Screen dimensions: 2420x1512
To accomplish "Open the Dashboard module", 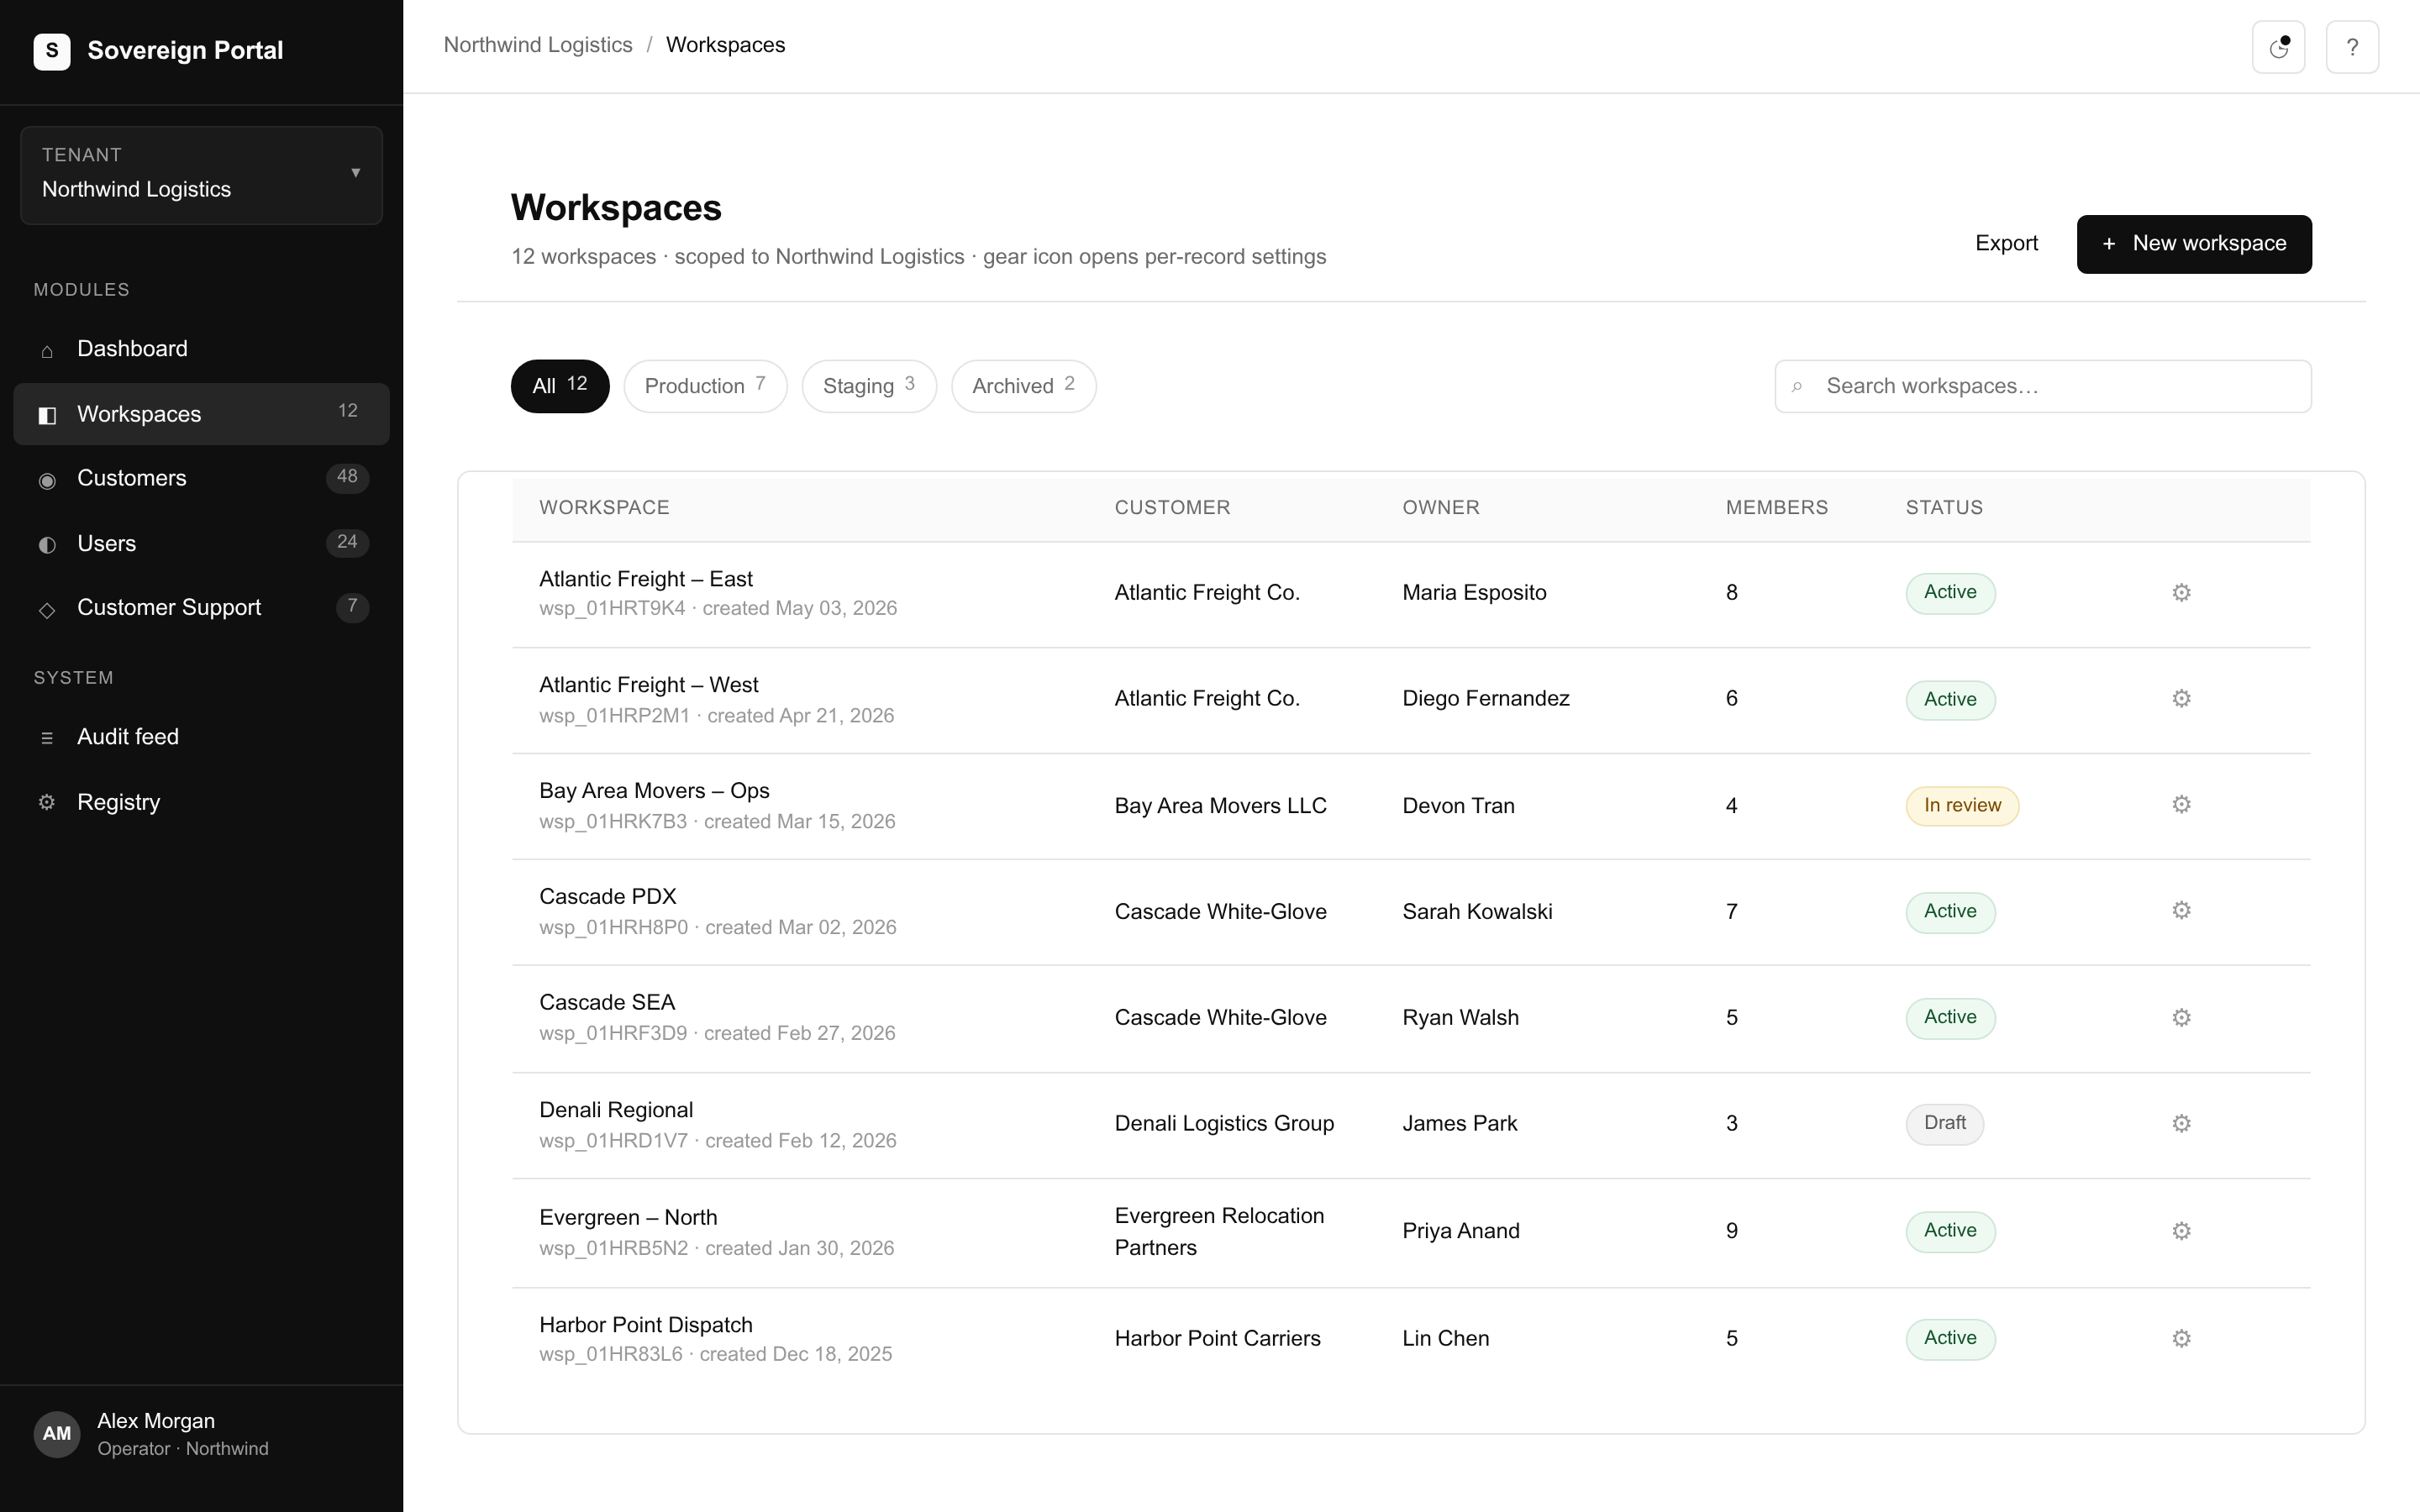I will point(201,349).
